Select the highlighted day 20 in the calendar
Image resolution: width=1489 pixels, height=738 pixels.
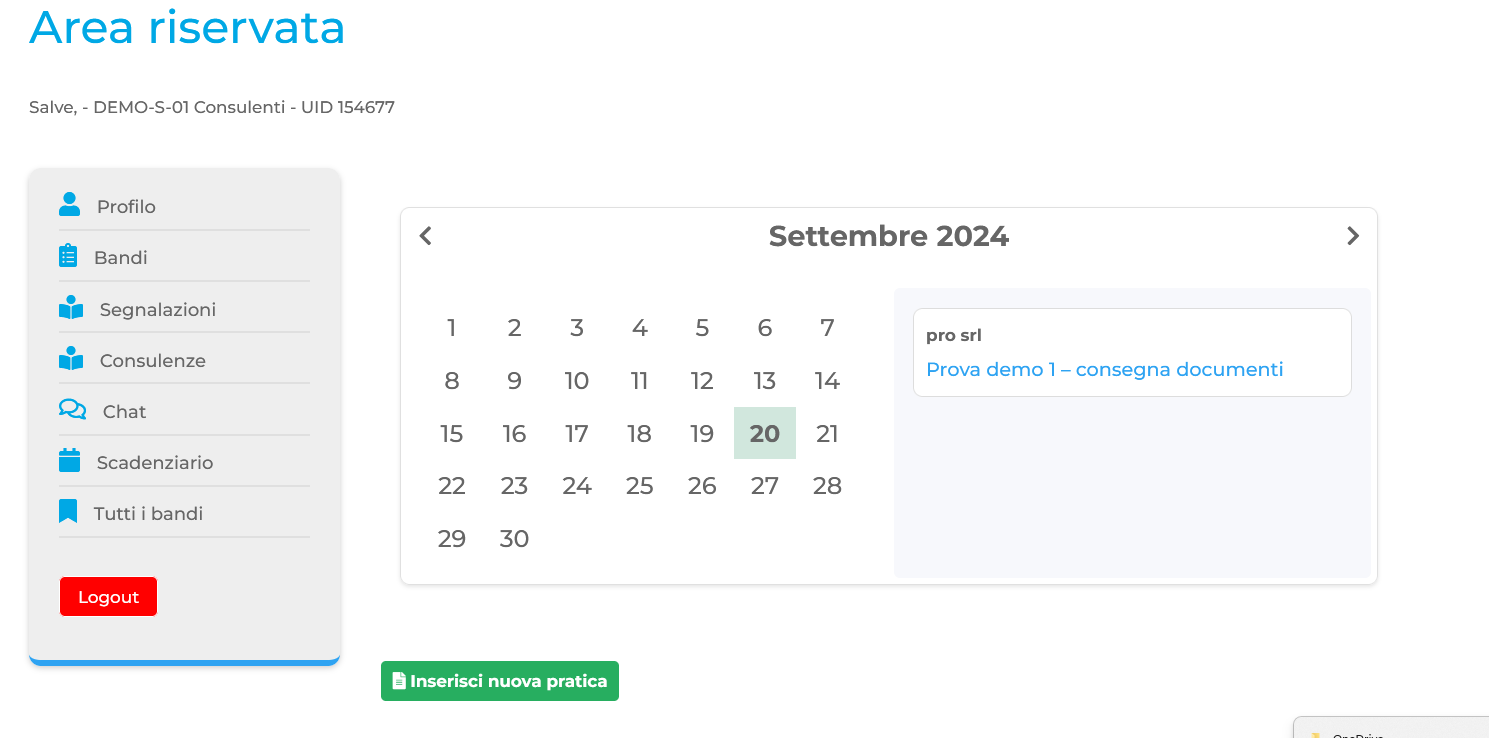764,433
